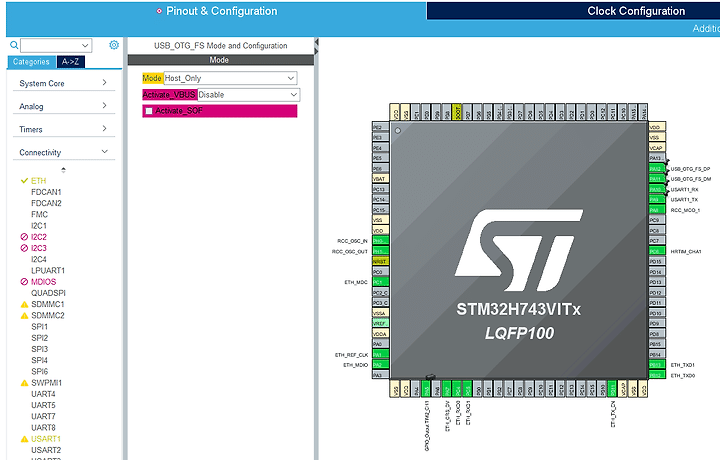The image size is (720, 460).
Task: Select SPI2 peripheral
Action: coord(39,338)
